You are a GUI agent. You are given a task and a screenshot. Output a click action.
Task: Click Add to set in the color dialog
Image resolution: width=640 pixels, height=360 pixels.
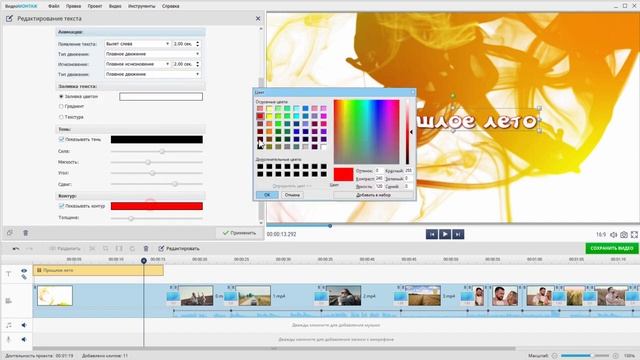point(373,195)
